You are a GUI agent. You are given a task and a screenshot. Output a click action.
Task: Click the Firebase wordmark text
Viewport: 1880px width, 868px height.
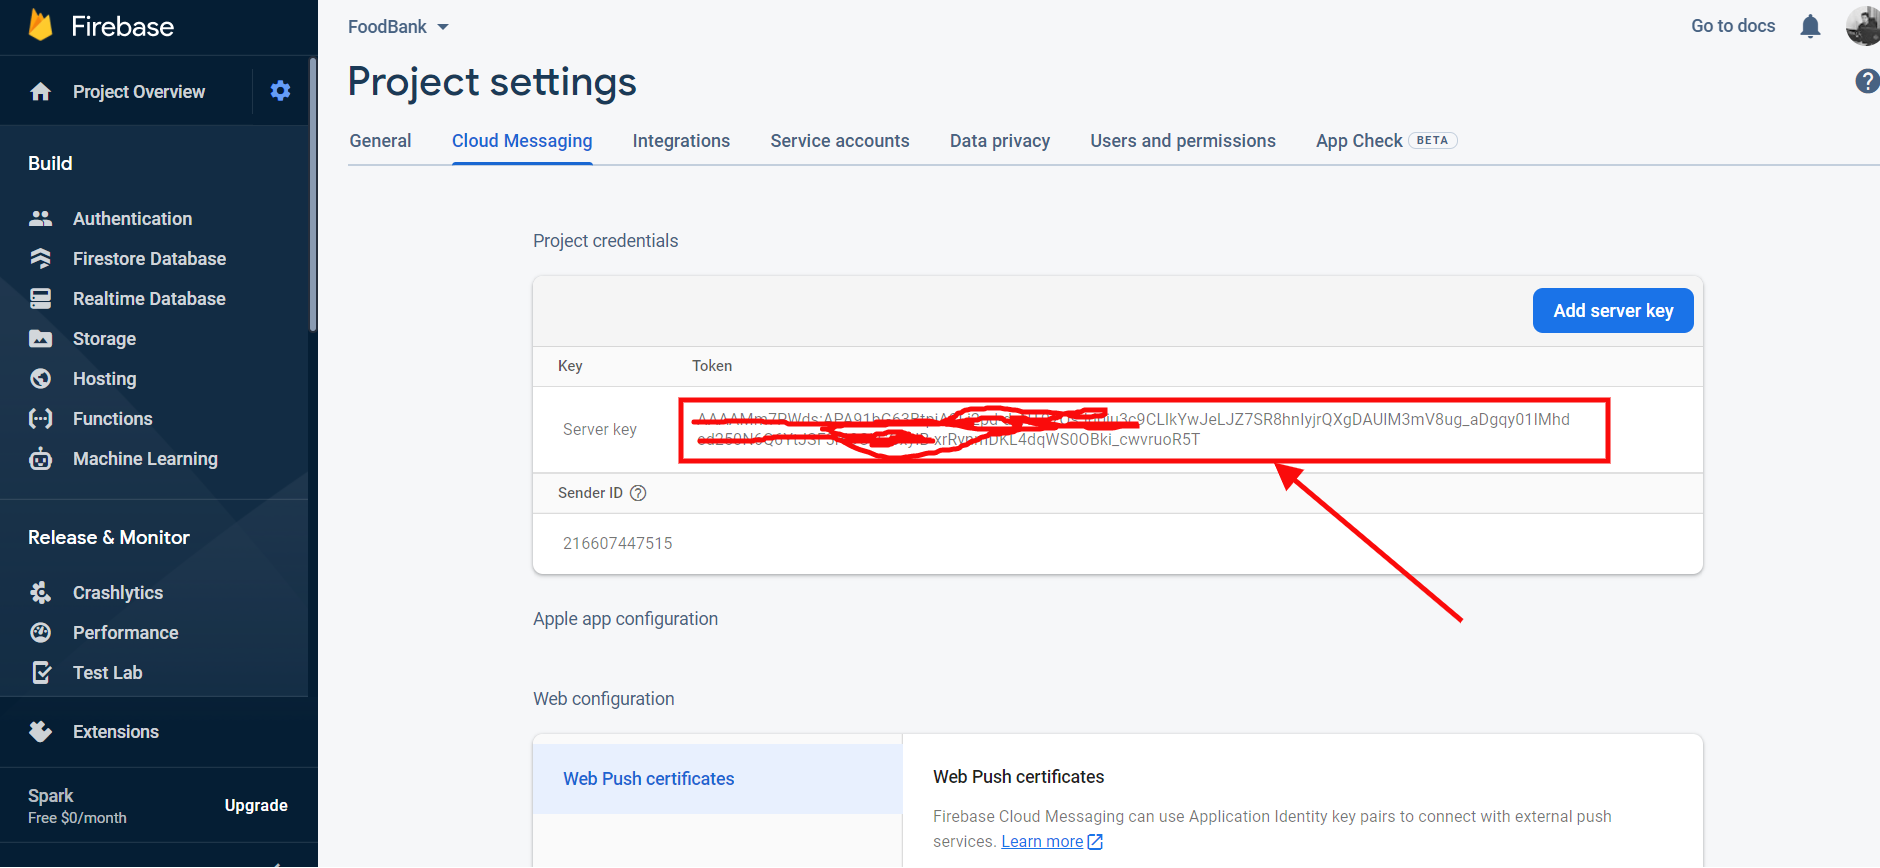coord(122,26)
